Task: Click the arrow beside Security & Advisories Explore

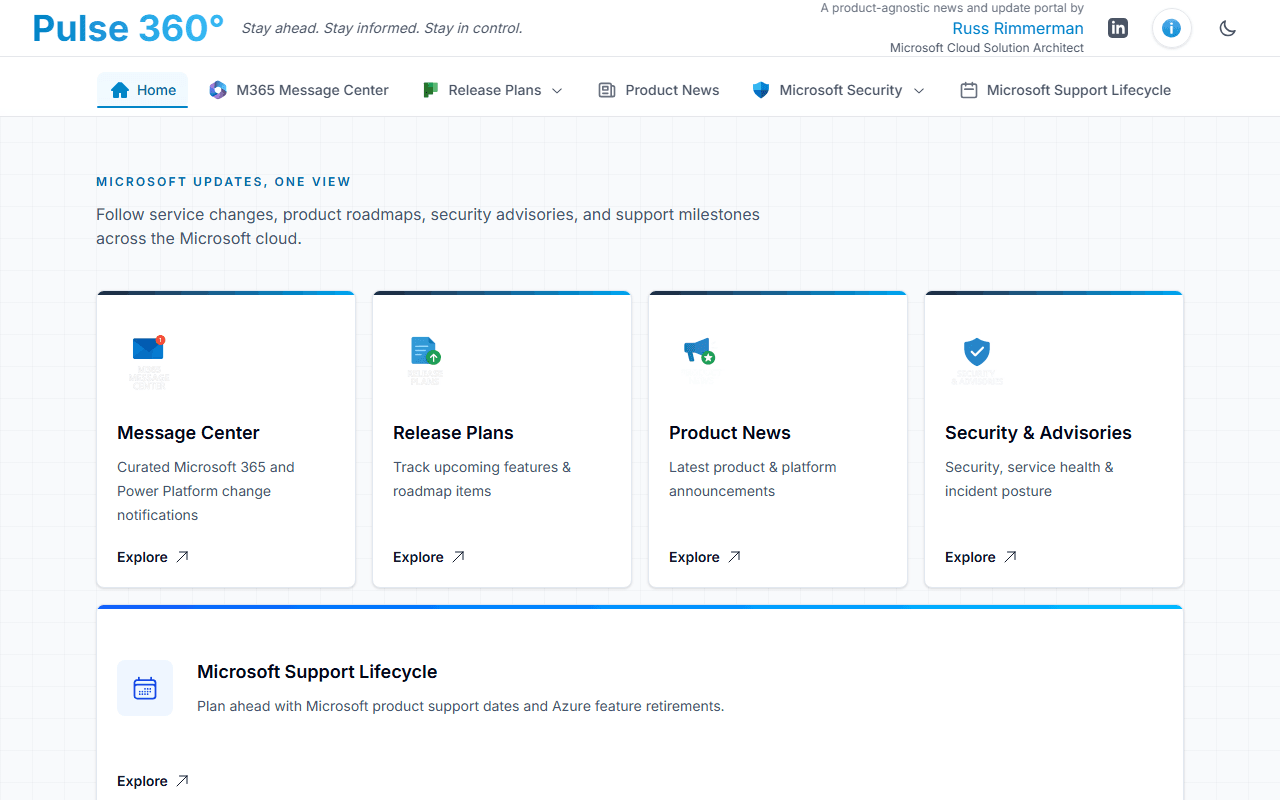Action: (1010, 557)
